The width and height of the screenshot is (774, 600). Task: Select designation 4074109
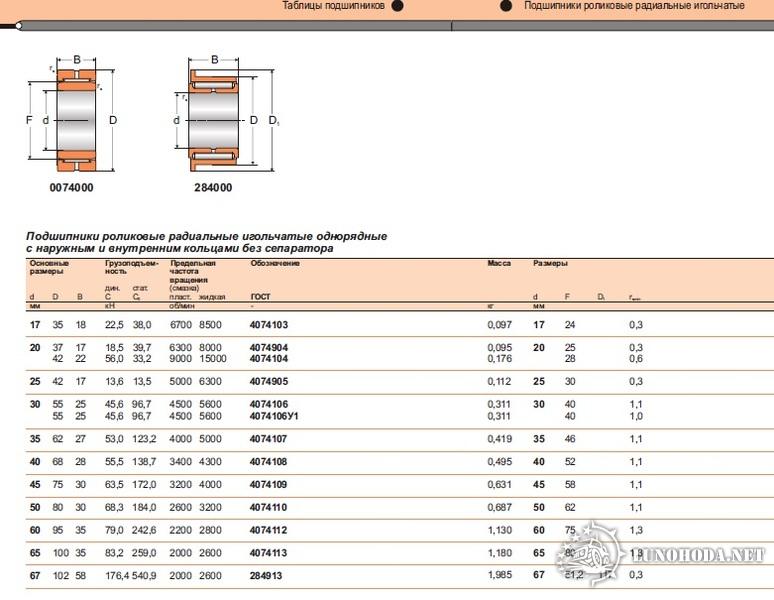[269, 485]
